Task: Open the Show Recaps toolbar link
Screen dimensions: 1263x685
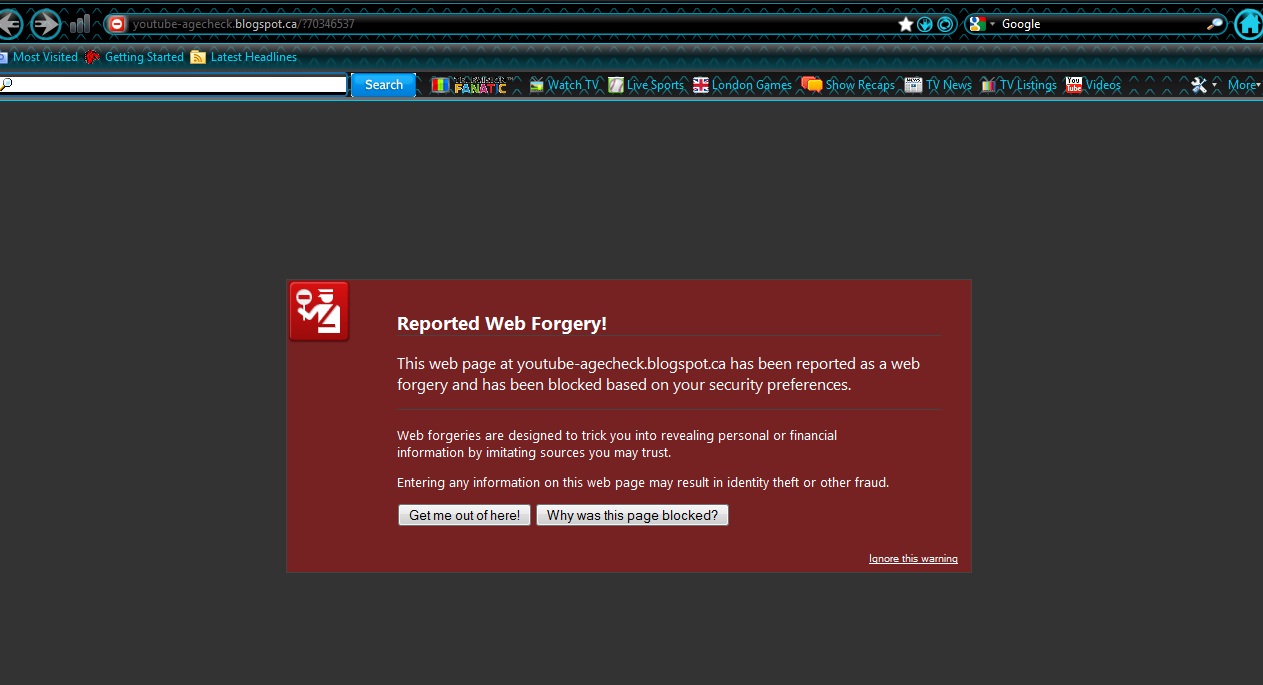Action: coord(849,85)
